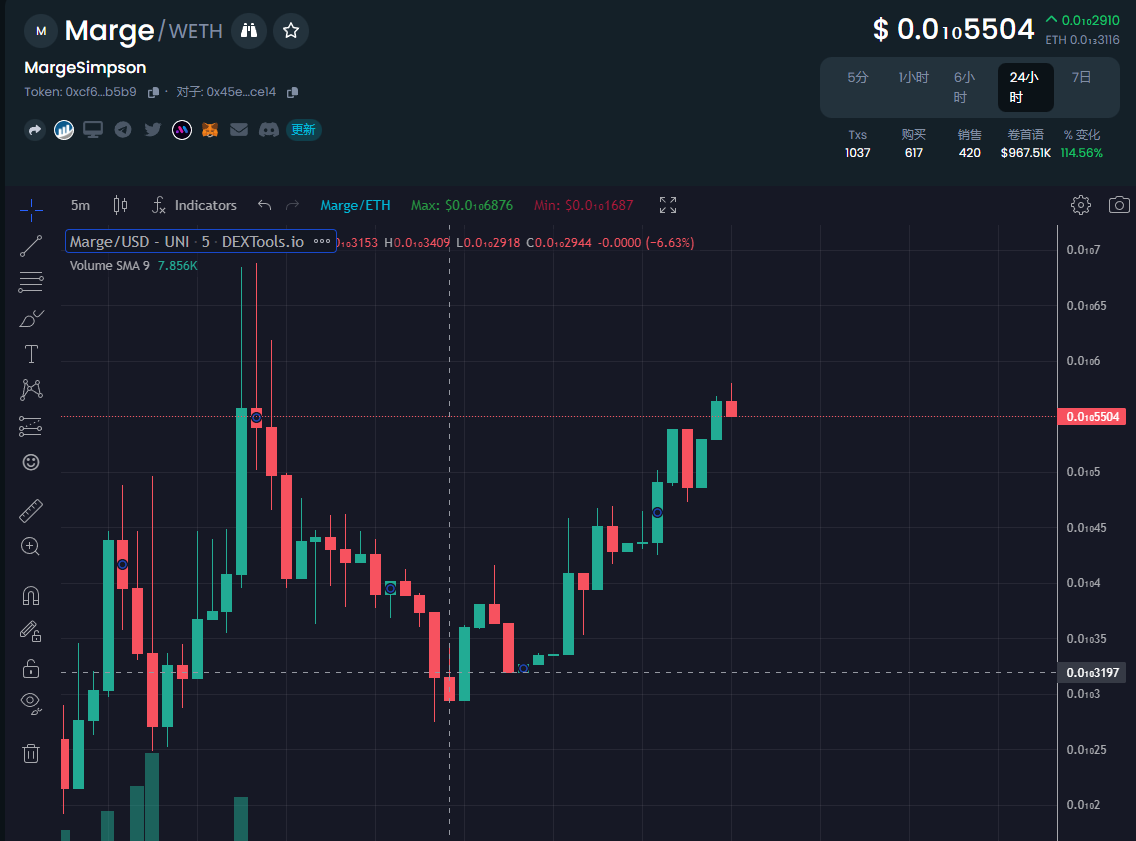Select the pattern drawing tool
Screen dimensions: 1136x841
[x=31, y=390]
